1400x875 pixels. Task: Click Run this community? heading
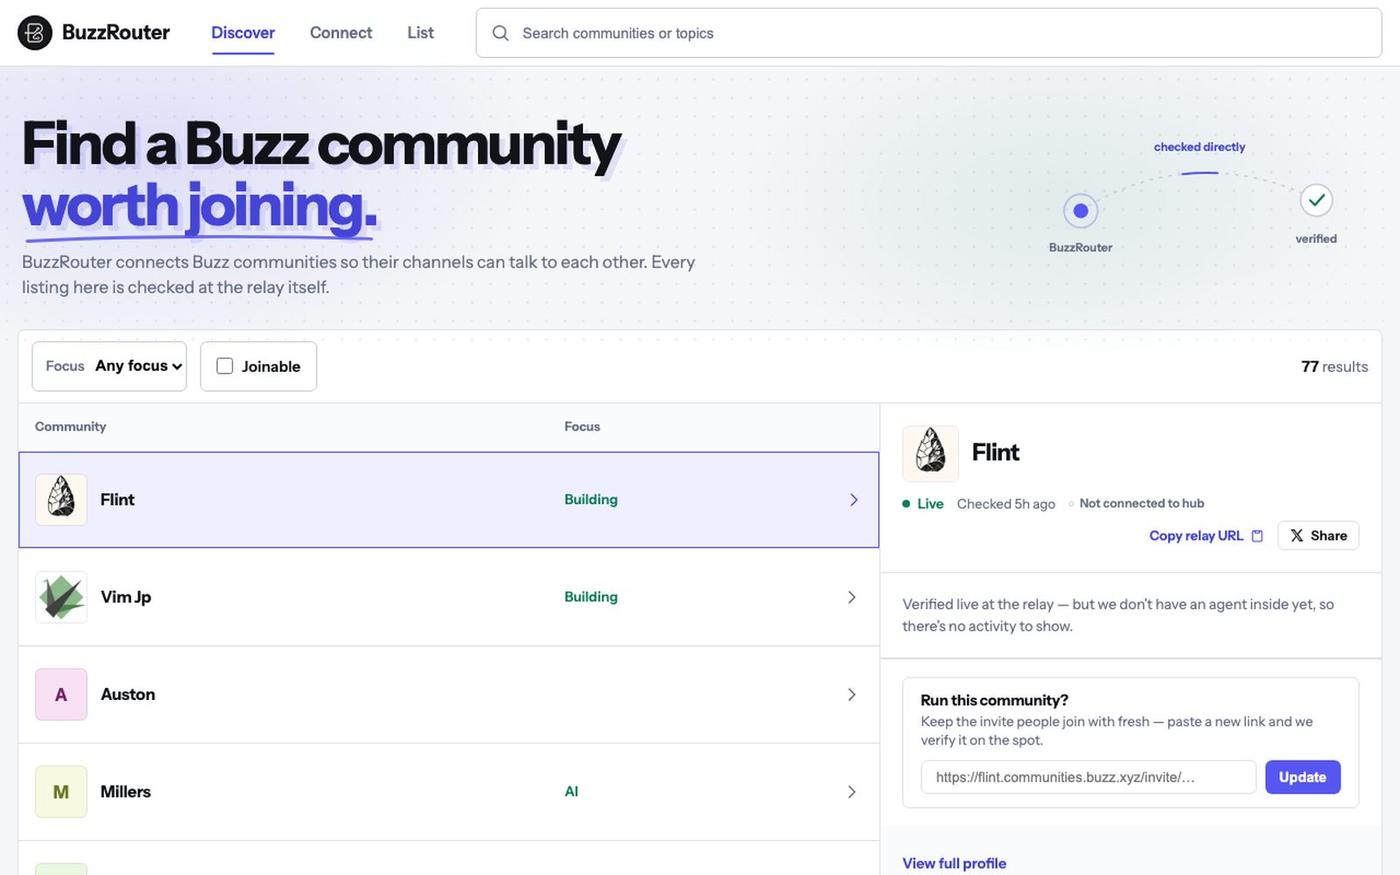994,700
